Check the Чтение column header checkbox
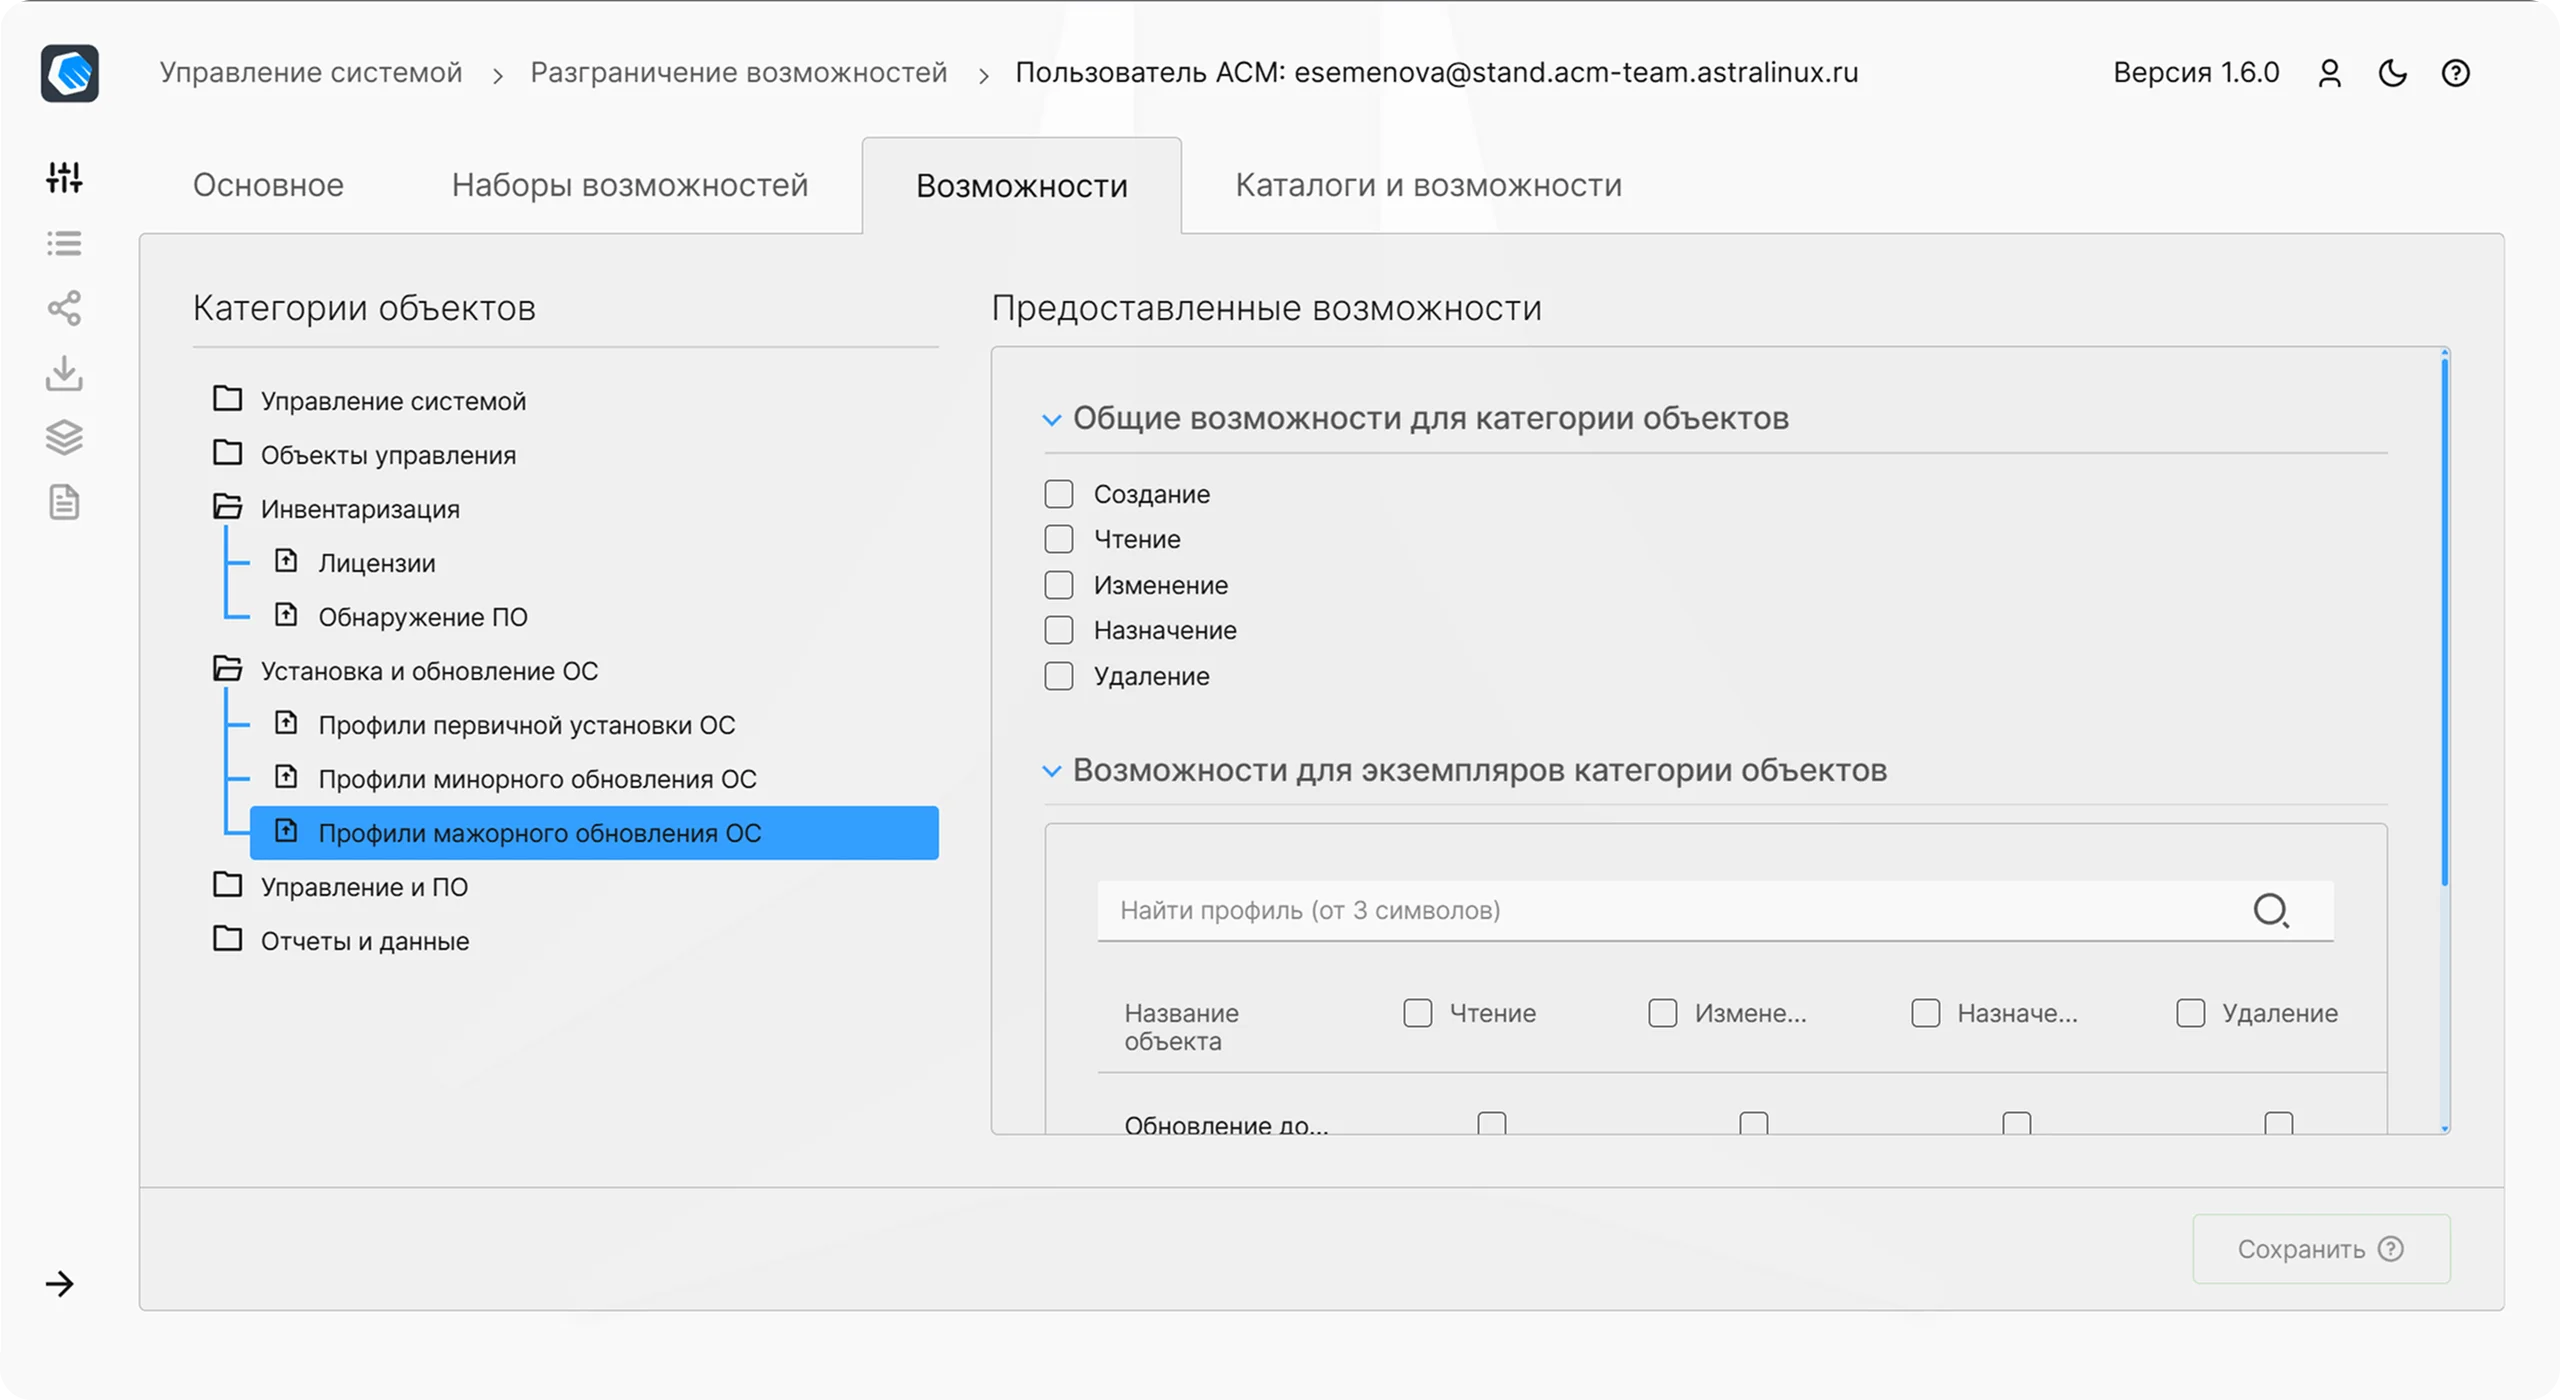2560x1400 pixels. (1418, 1013)
